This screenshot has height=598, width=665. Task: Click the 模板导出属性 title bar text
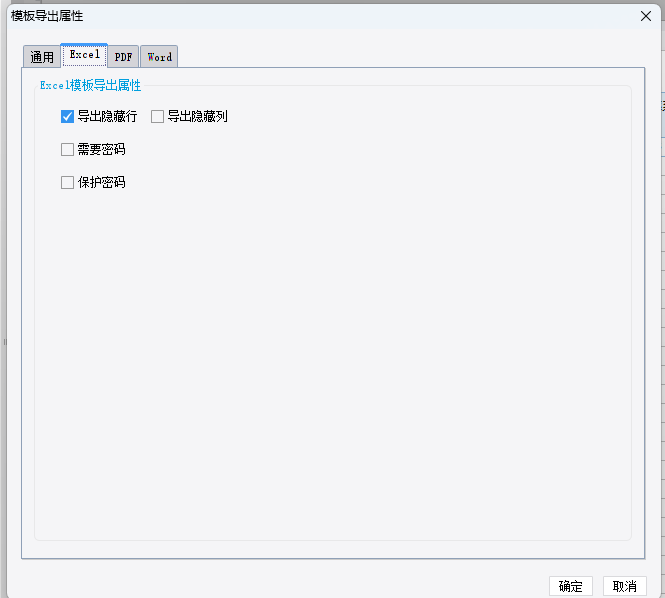pos(47,16)
